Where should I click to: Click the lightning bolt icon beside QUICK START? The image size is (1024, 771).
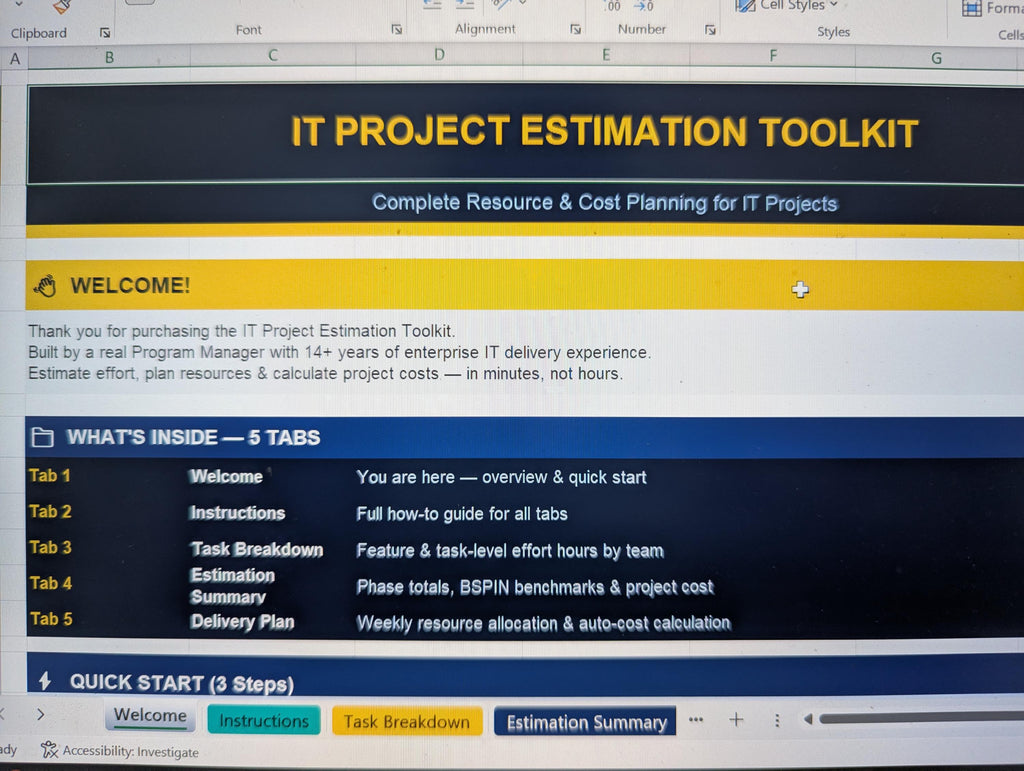[x=44, y=681]
